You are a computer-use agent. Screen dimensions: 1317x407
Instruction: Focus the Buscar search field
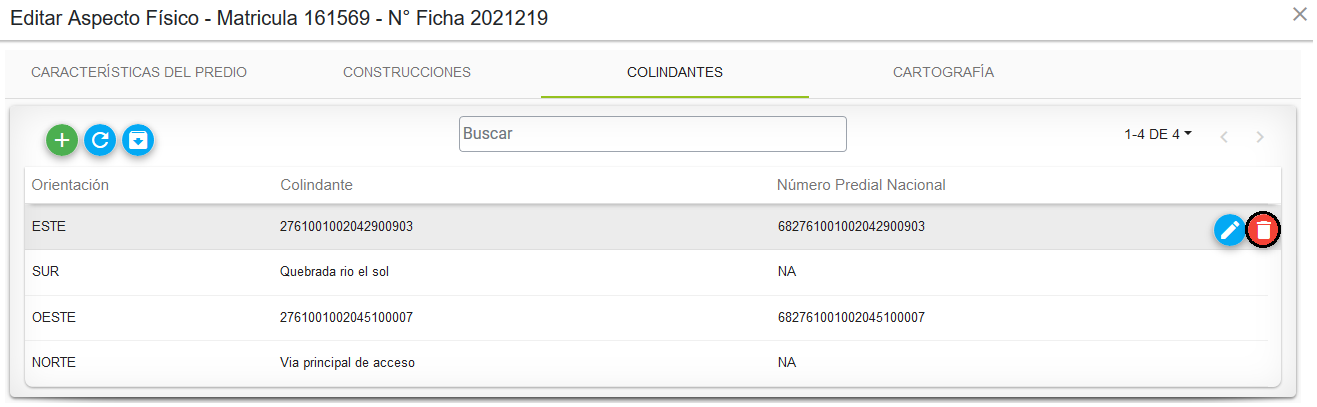click(x=653, y=134)
